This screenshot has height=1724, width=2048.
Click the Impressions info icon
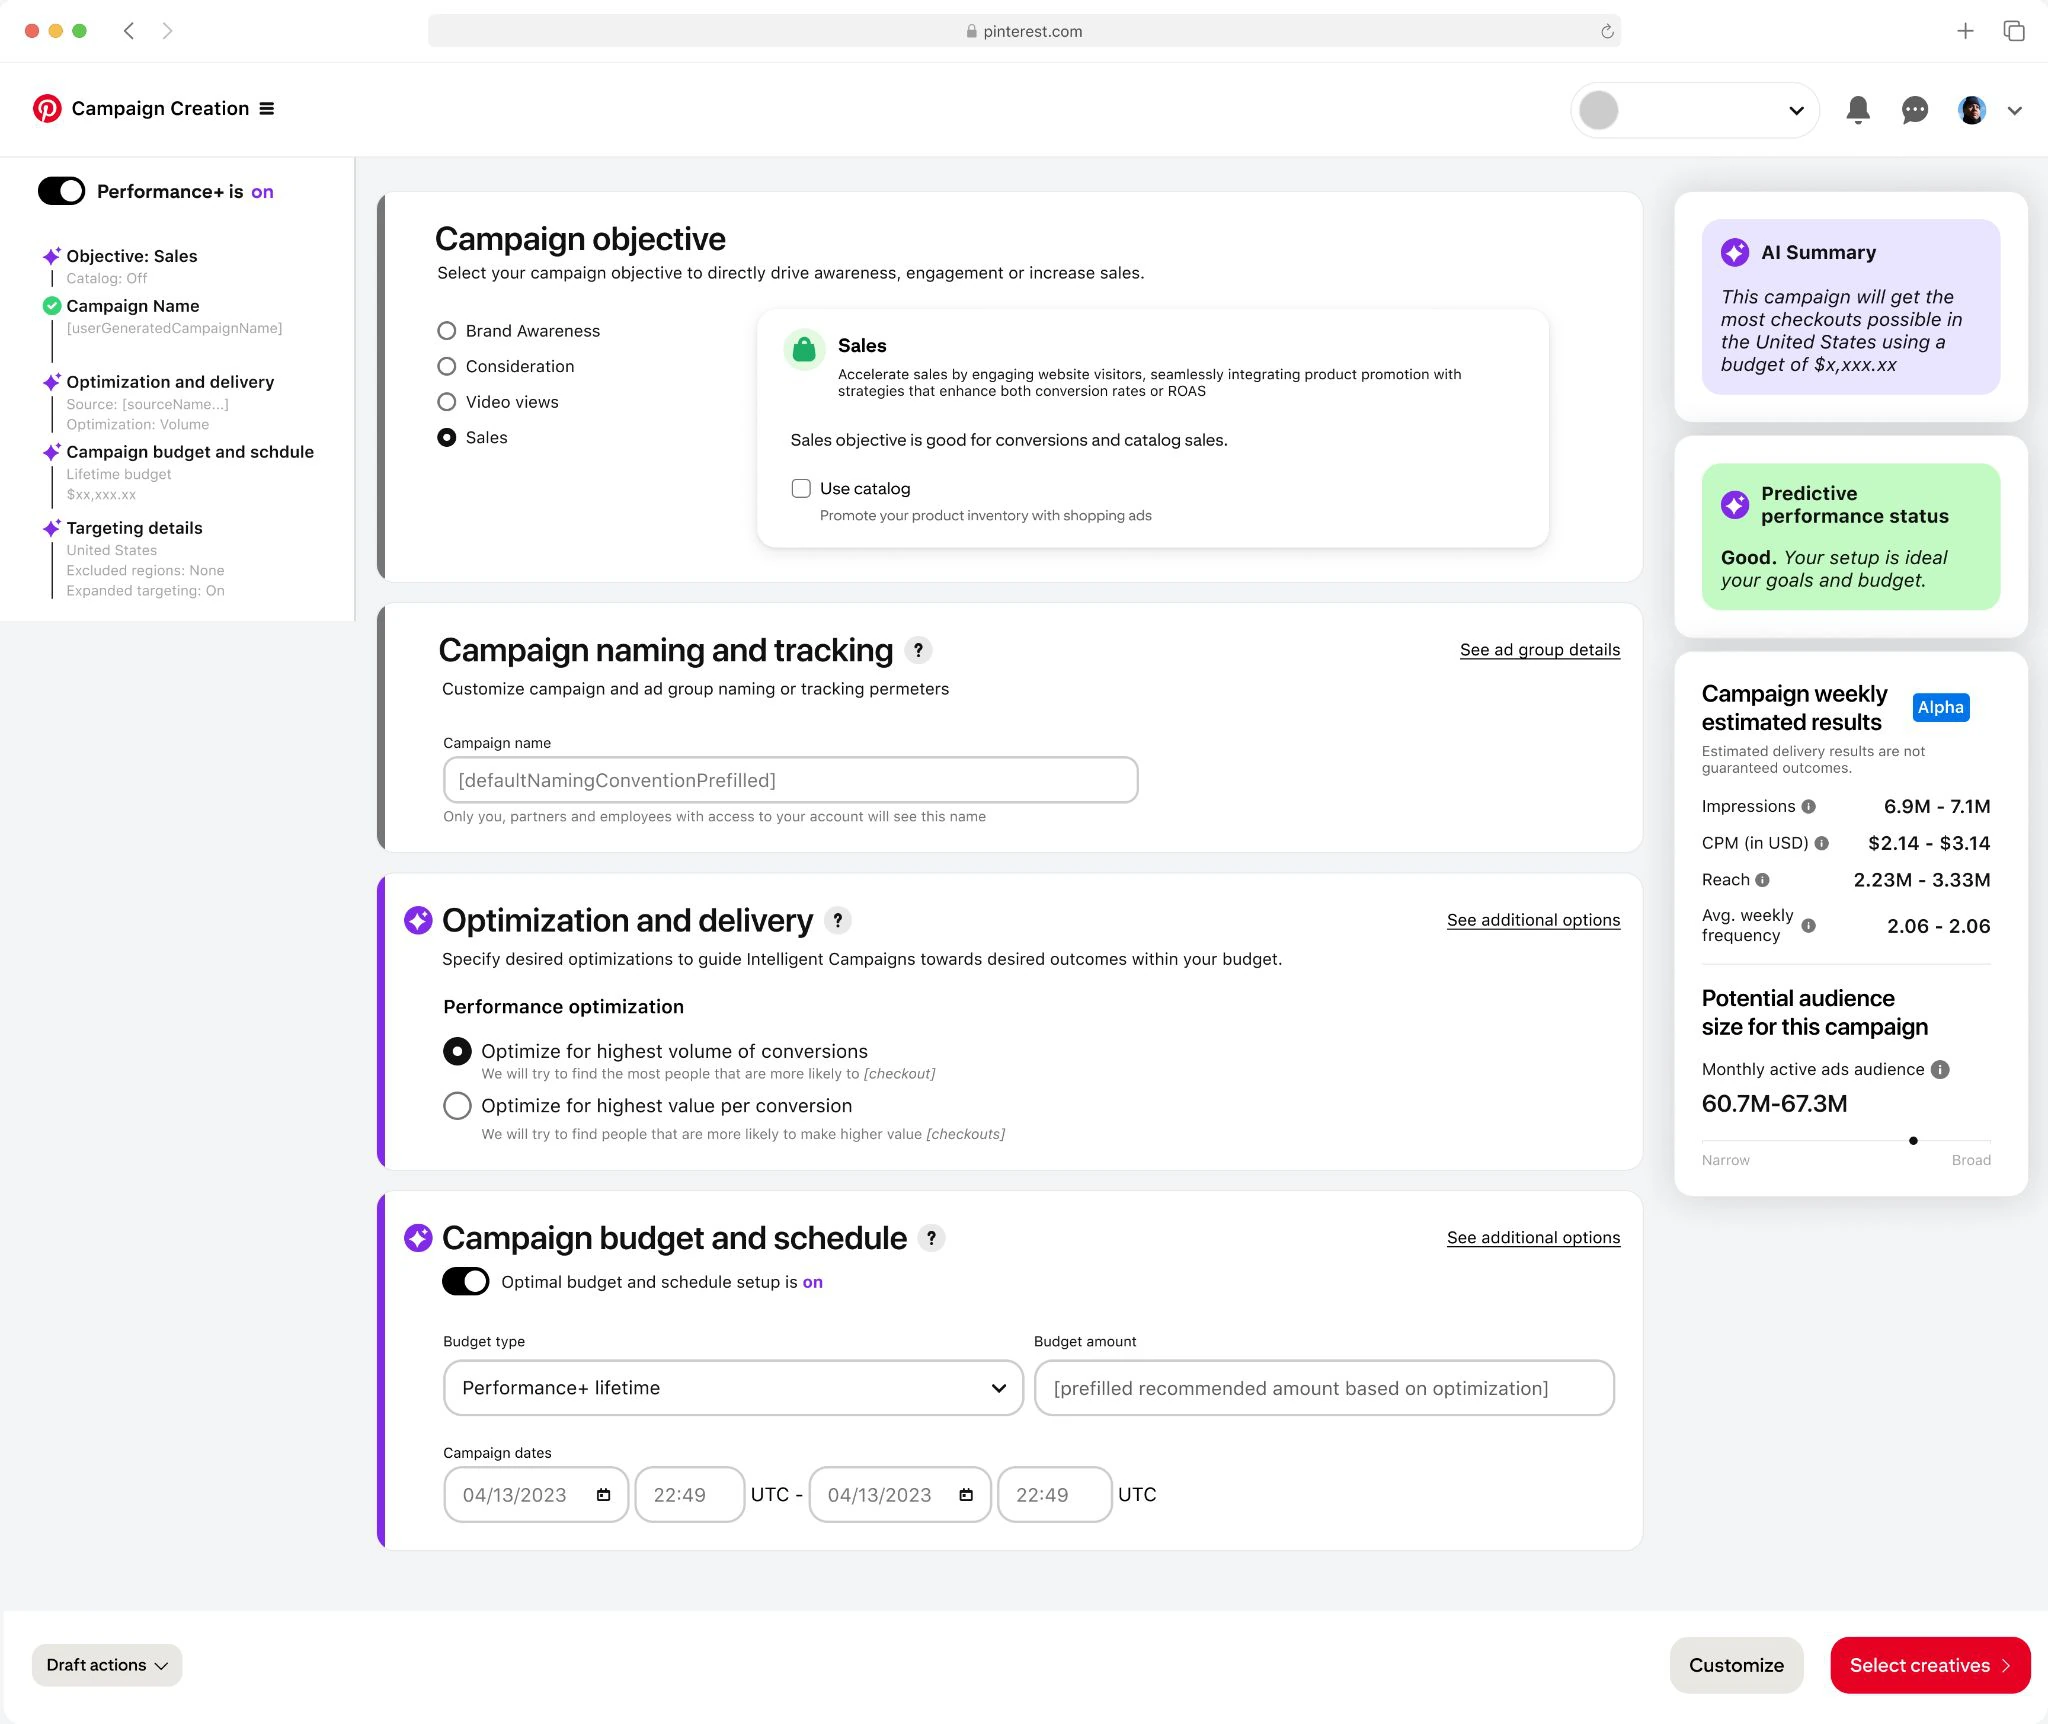click(x=1808, y=807)
